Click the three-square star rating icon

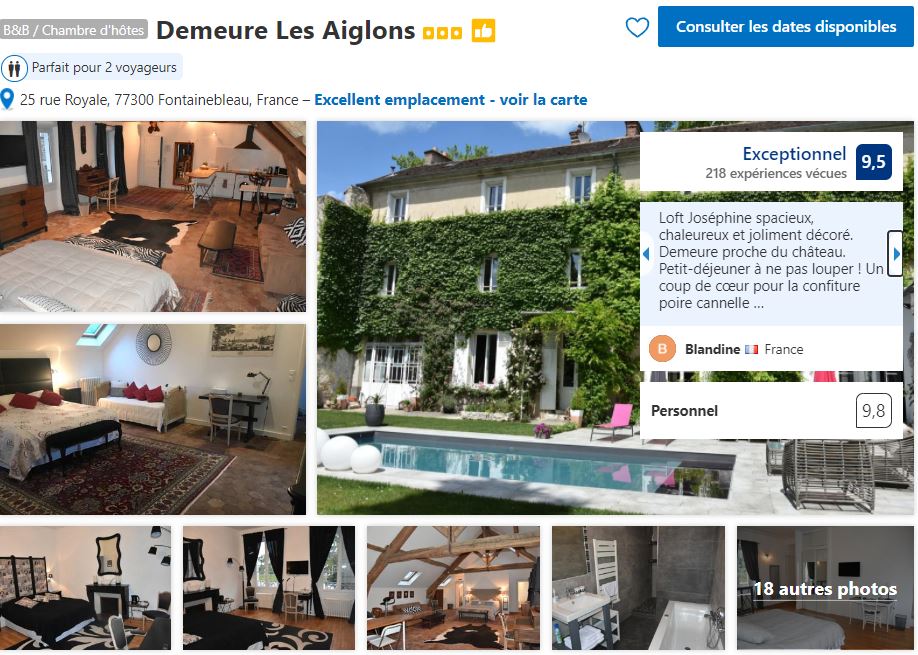(x=442, y=33)
